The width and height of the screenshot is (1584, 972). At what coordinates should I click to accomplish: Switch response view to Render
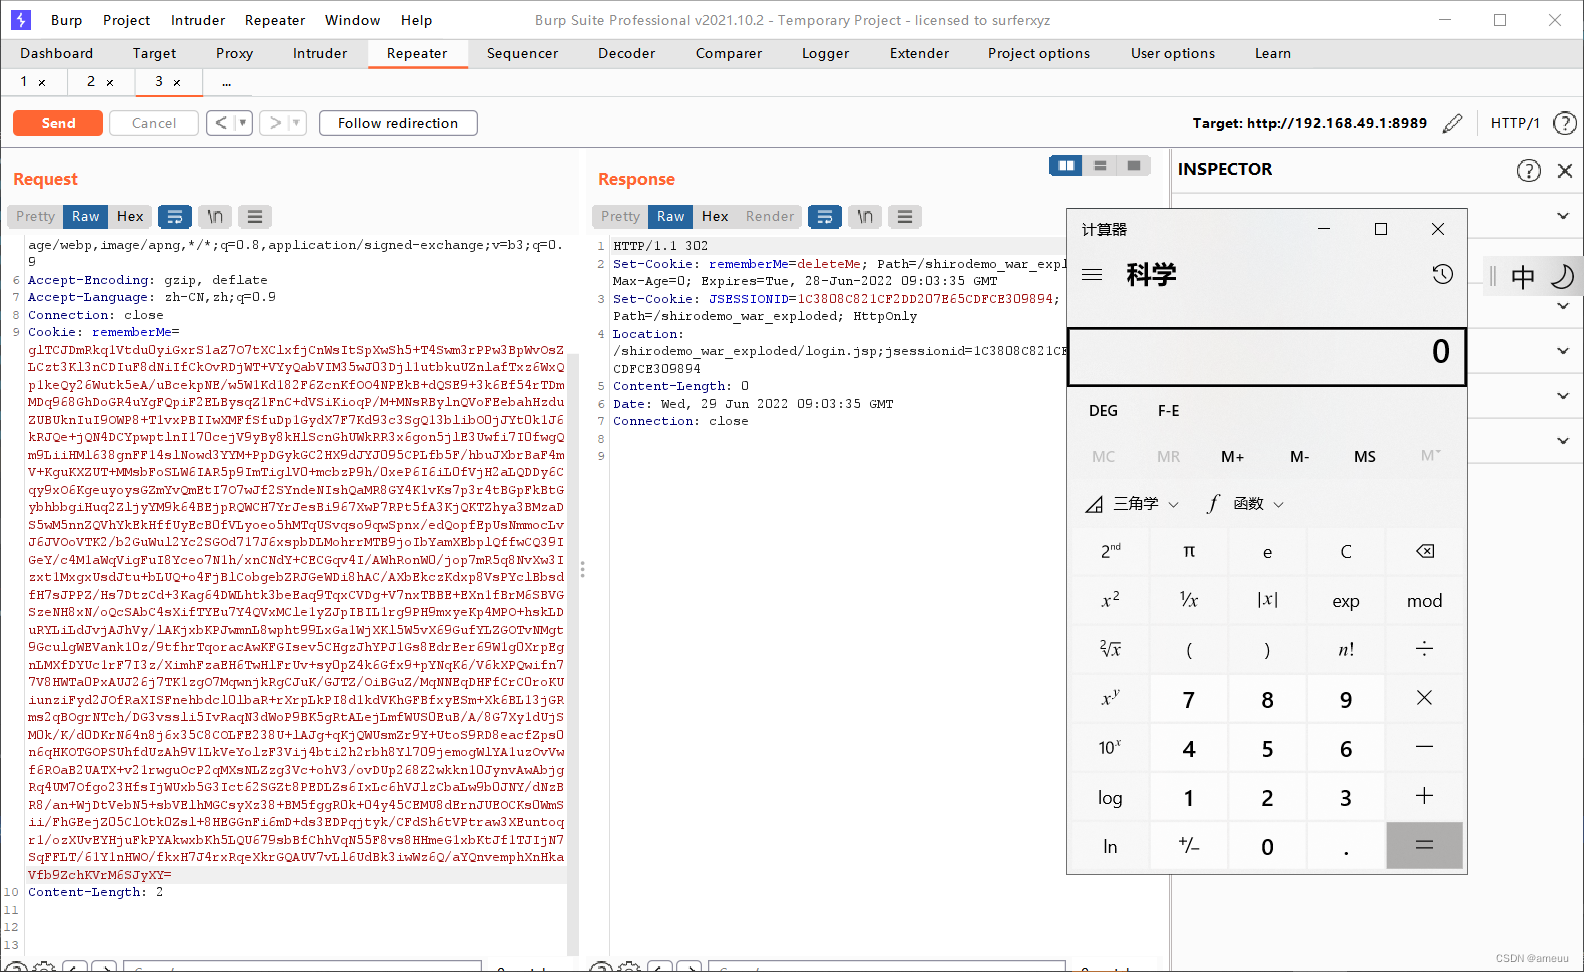(769, 216)
